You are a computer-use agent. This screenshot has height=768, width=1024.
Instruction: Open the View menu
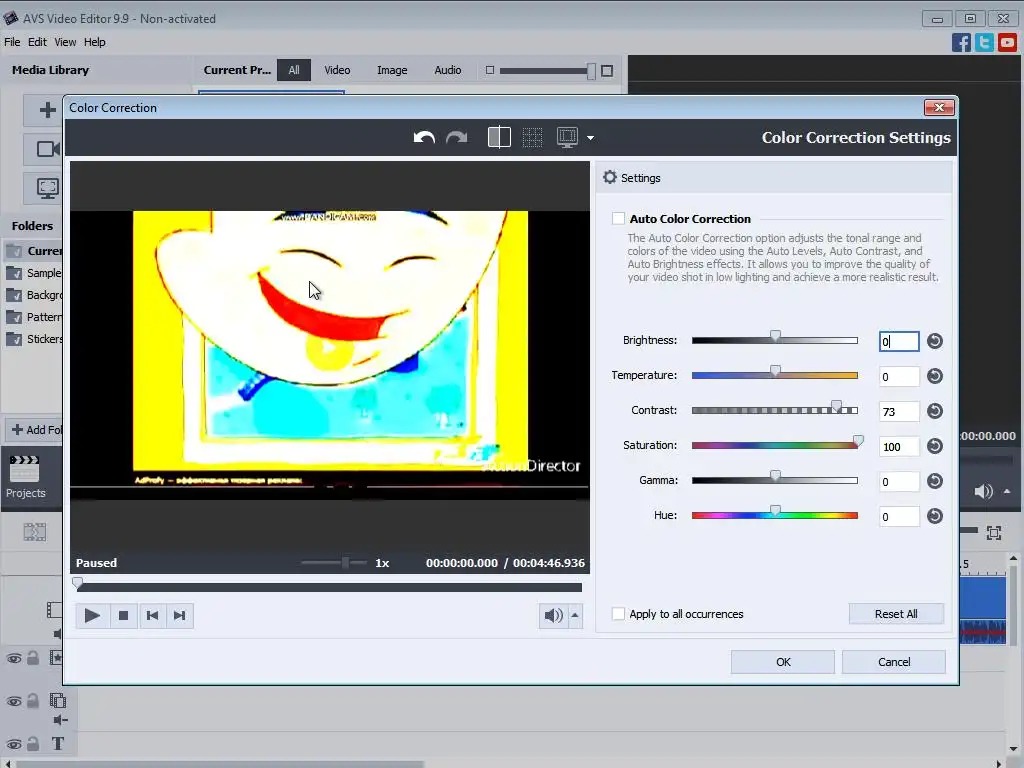[x=65, y=42]
